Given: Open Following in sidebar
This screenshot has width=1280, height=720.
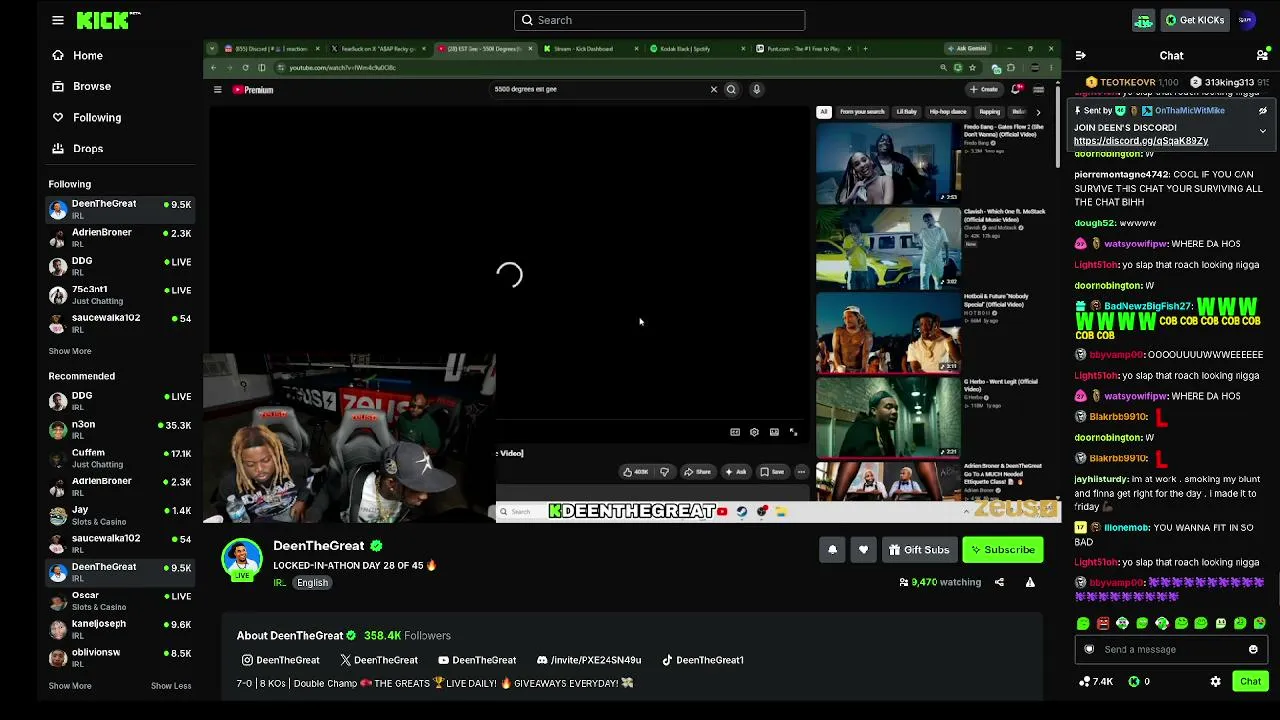Looking at the screenshot, I should 97,118.
